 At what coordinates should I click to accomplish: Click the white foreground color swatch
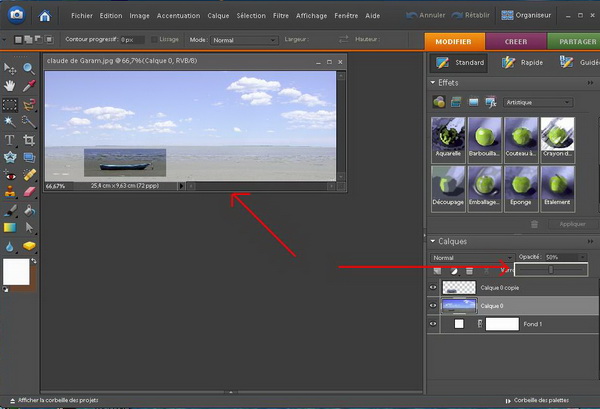tap(16, 272)
